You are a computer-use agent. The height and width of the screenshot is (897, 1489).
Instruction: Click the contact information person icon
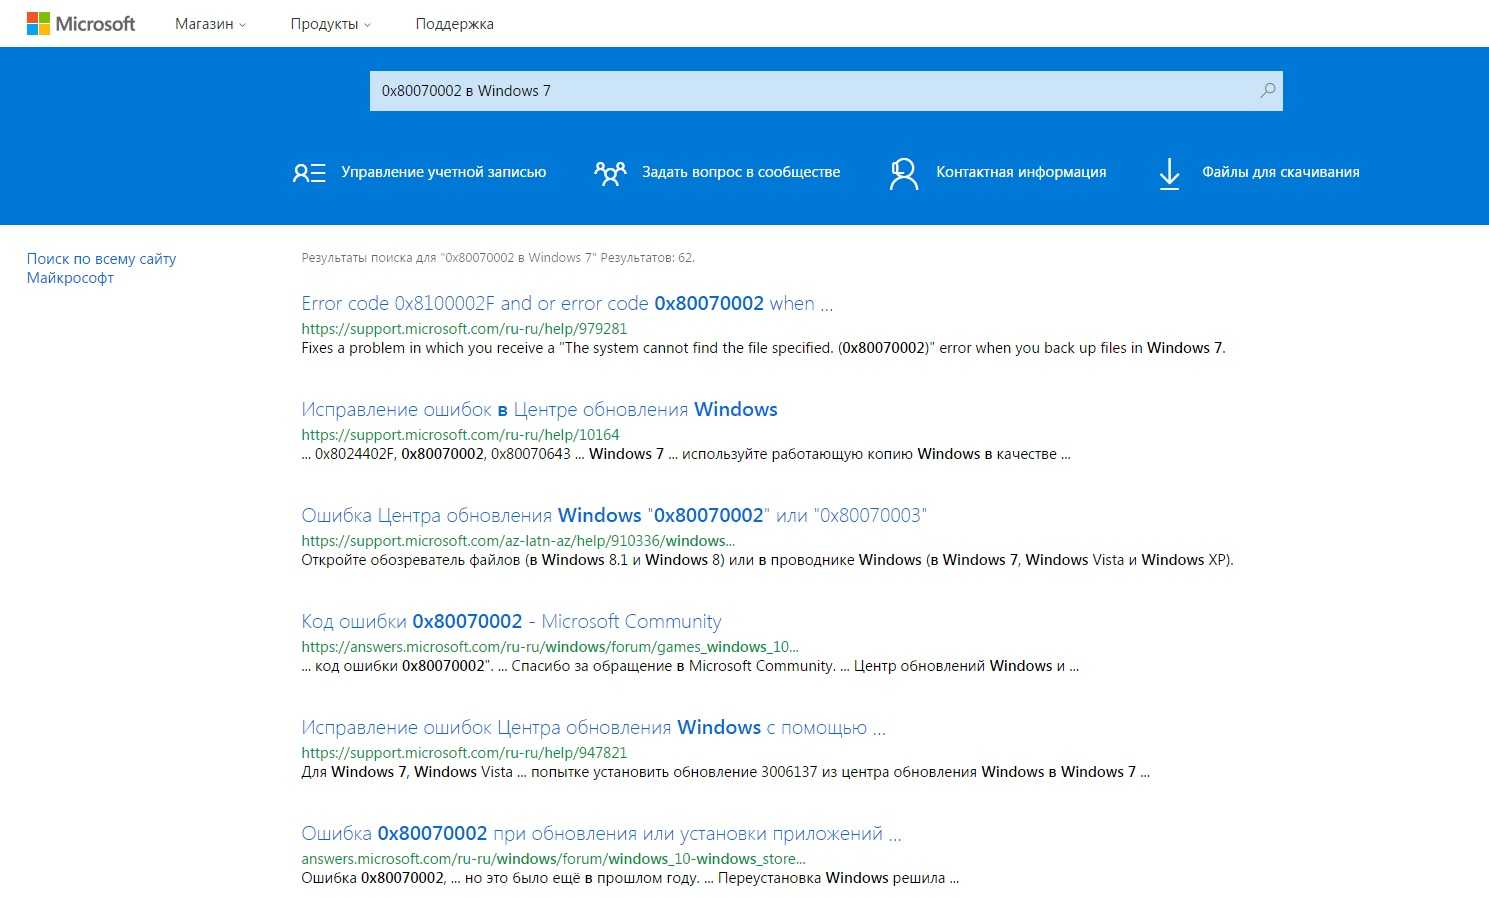[x=903, y=173]
